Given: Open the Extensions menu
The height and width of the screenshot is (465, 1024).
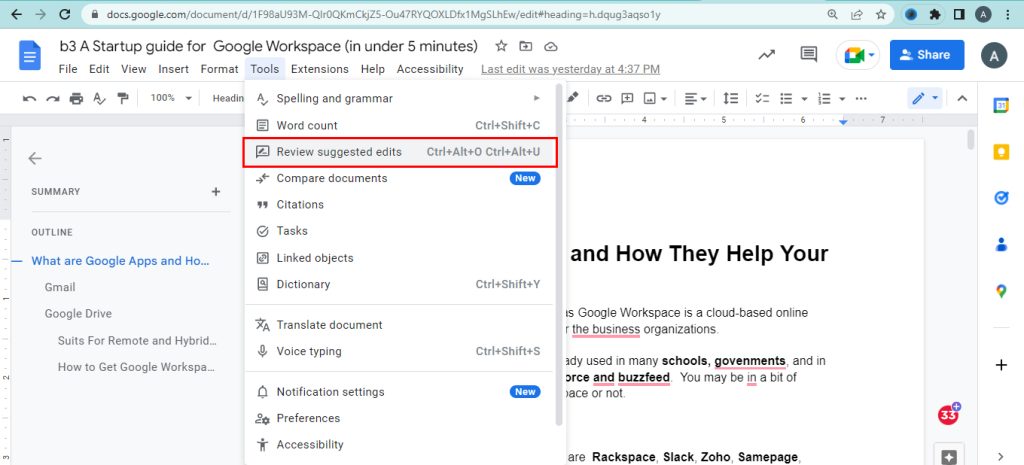Looking at the screenshot, I should tap(320, 69).
